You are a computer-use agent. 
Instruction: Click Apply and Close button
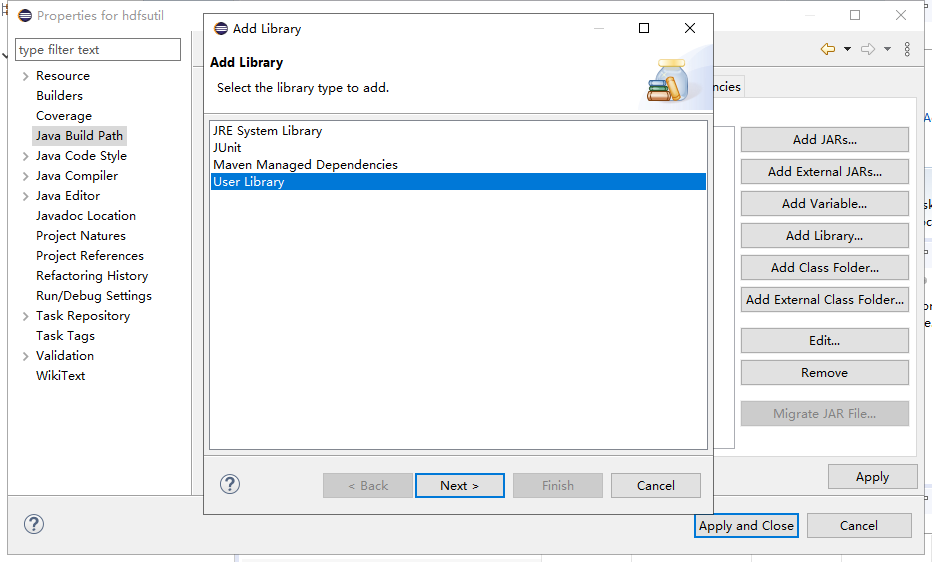pos(746,526)
